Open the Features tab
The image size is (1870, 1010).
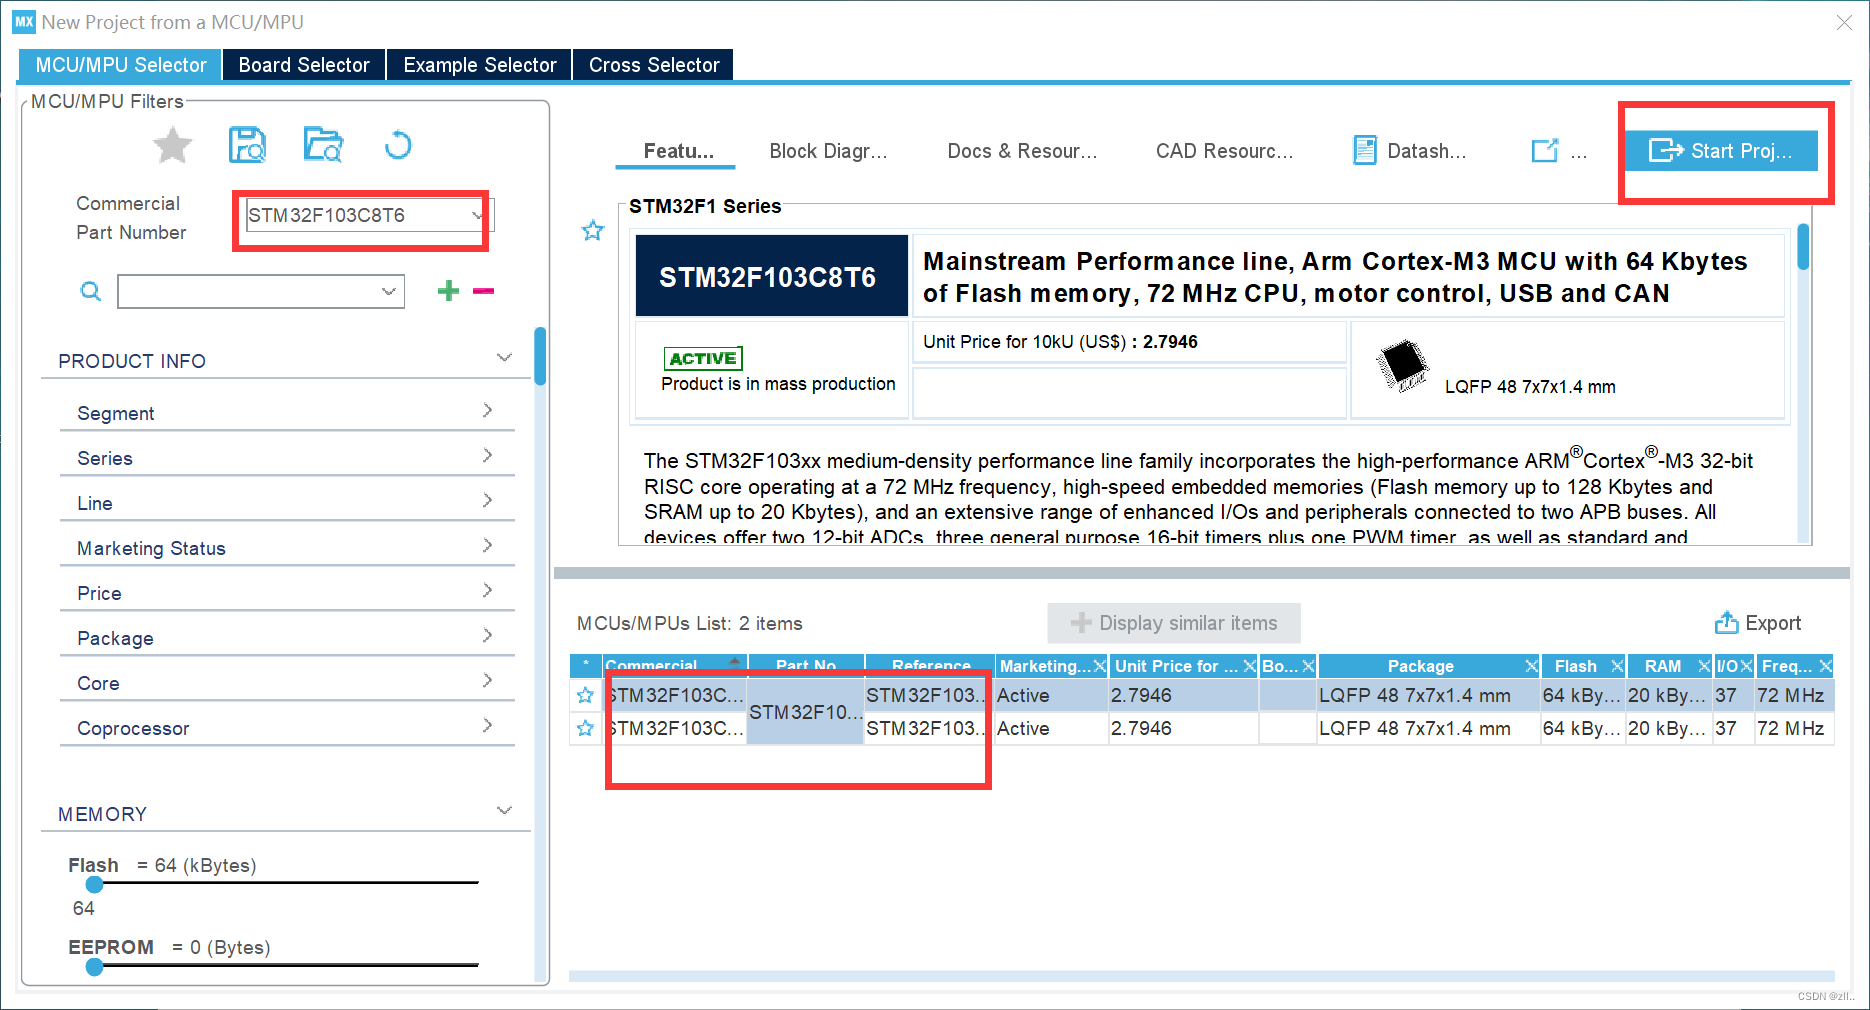point(677,151)
